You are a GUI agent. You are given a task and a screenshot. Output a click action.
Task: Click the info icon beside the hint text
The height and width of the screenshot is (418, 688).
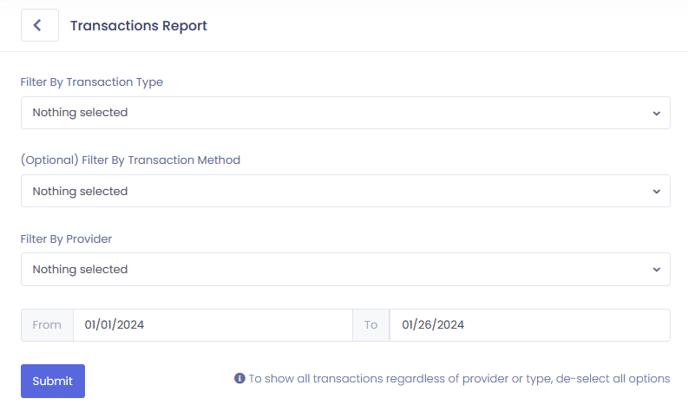coord(240,378)
